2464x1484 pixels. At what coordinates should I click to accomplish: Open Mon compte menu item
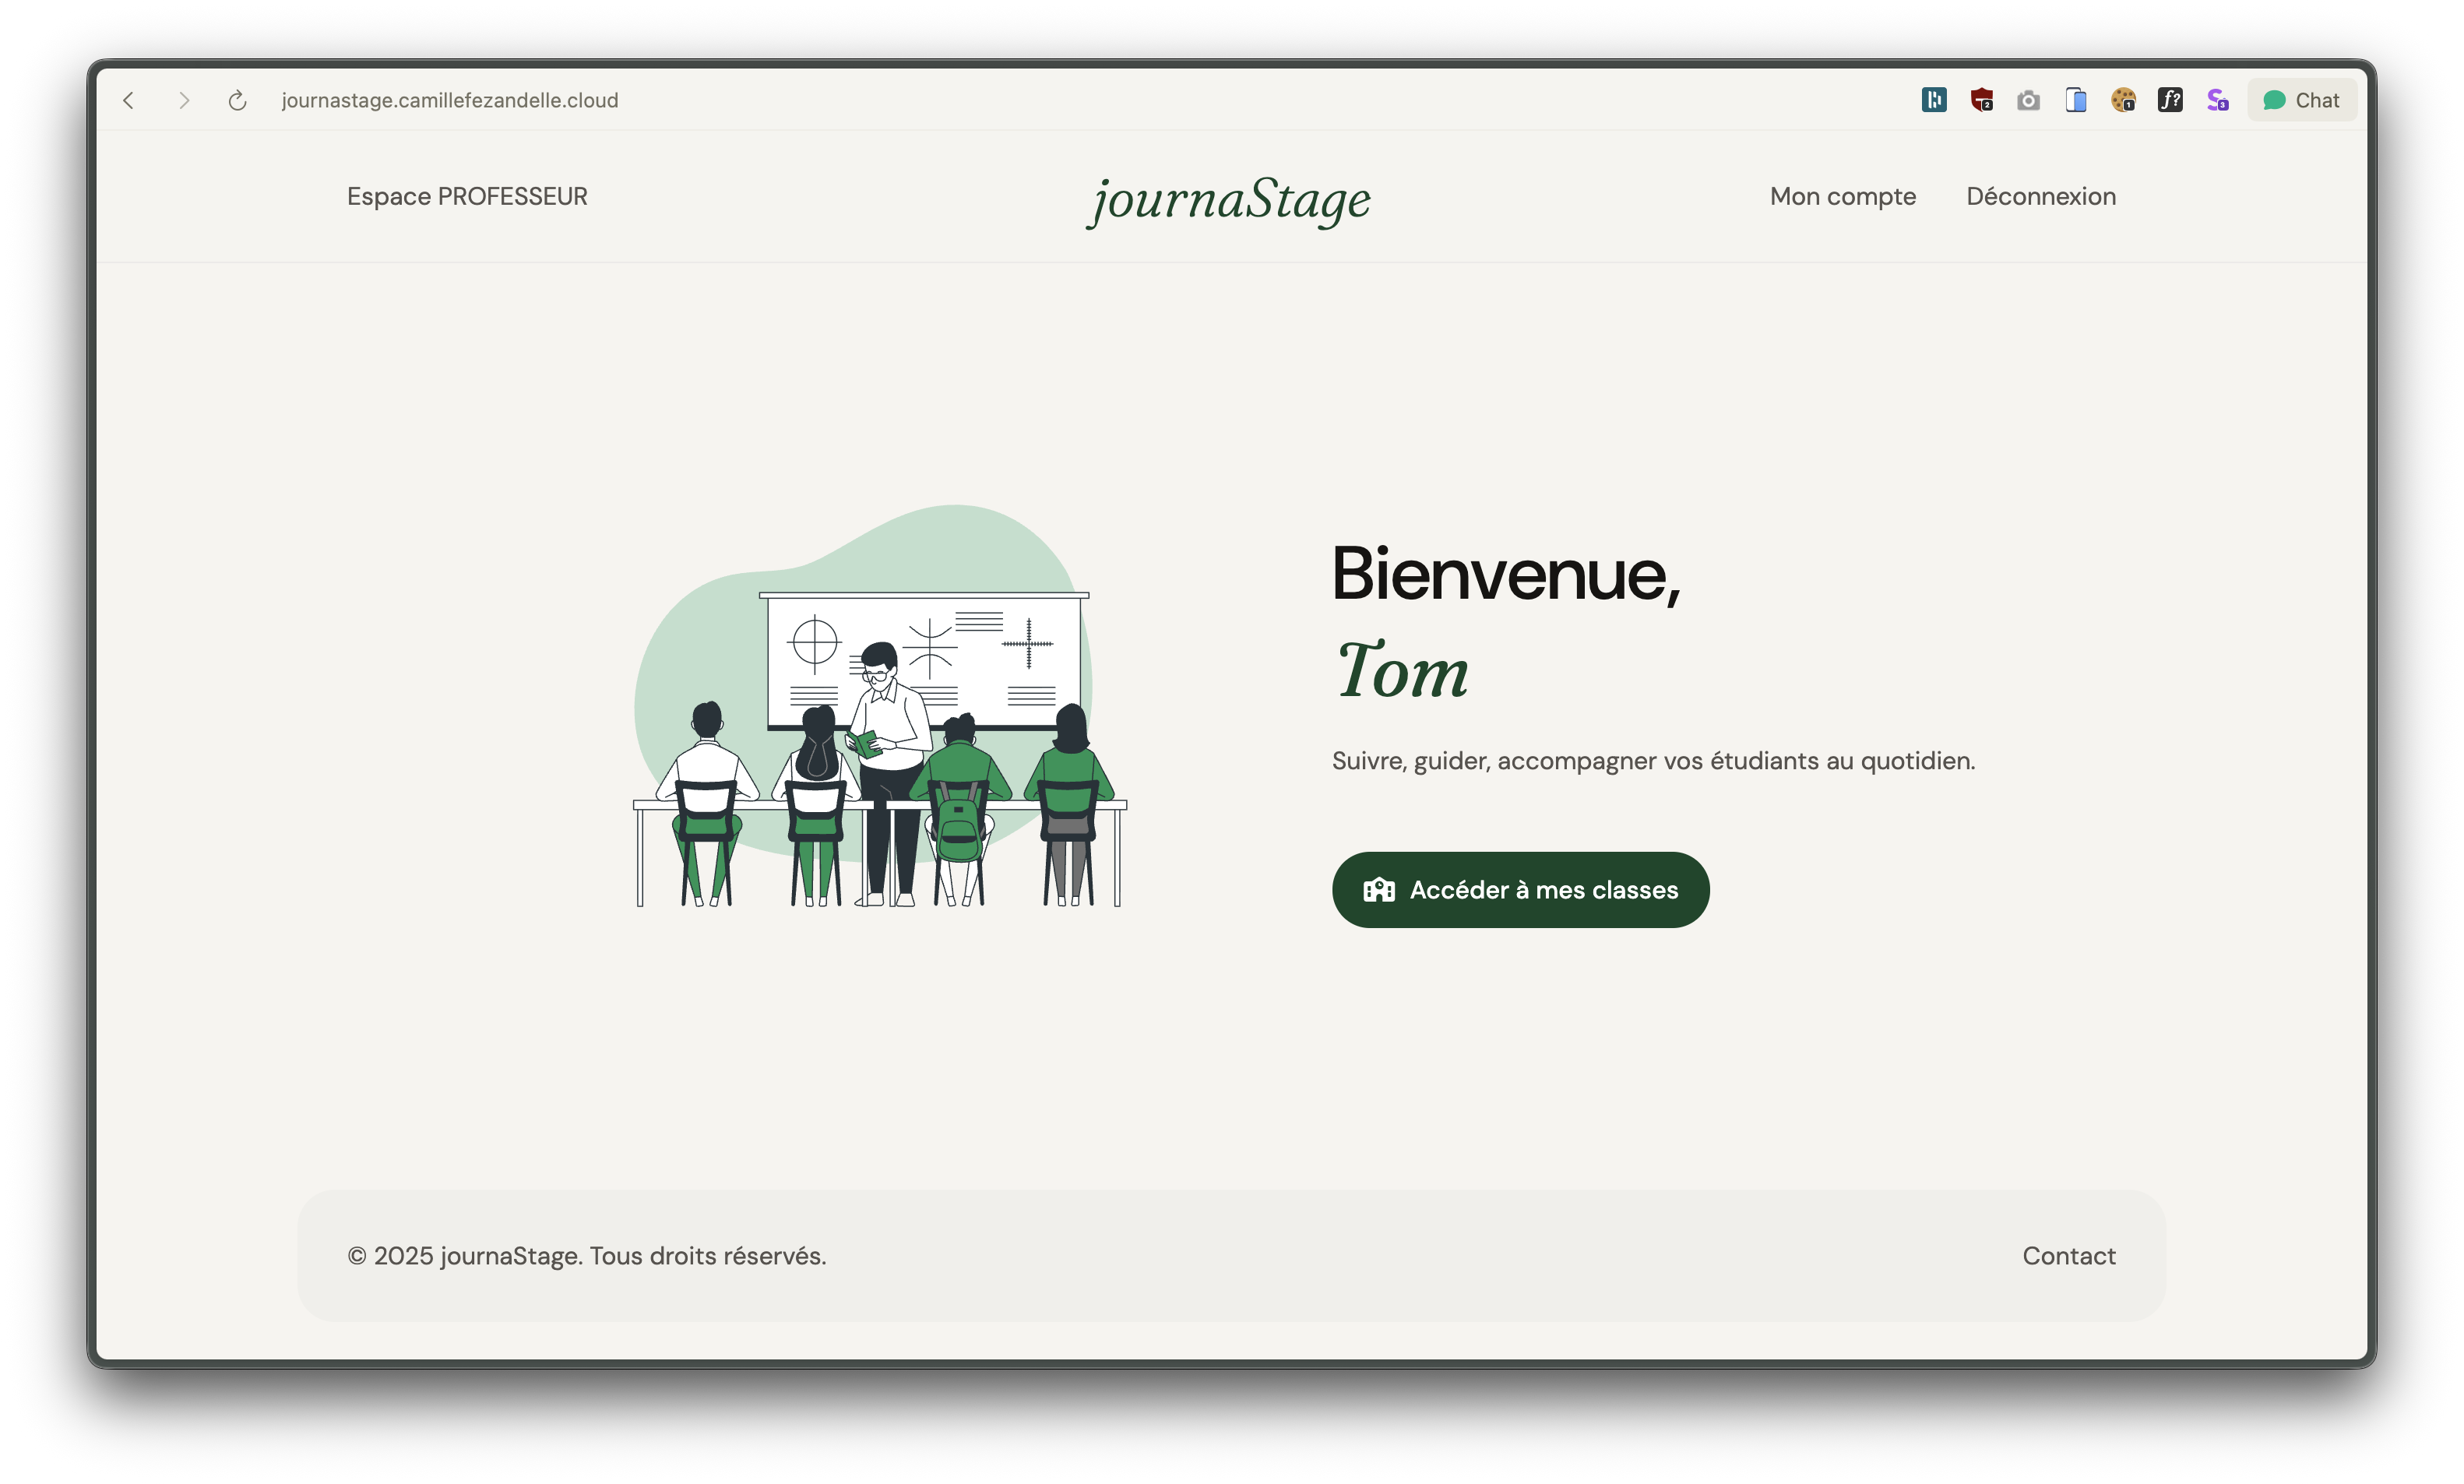pos(1842,196)
